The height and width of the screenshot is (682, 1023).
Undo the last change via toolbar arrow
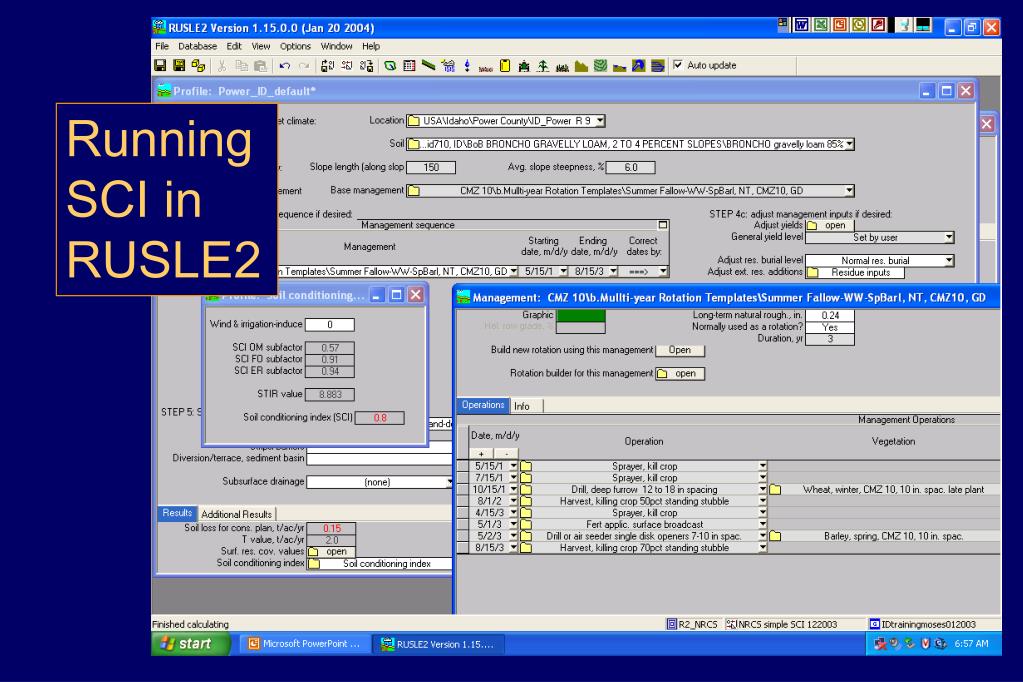(284, 65)
